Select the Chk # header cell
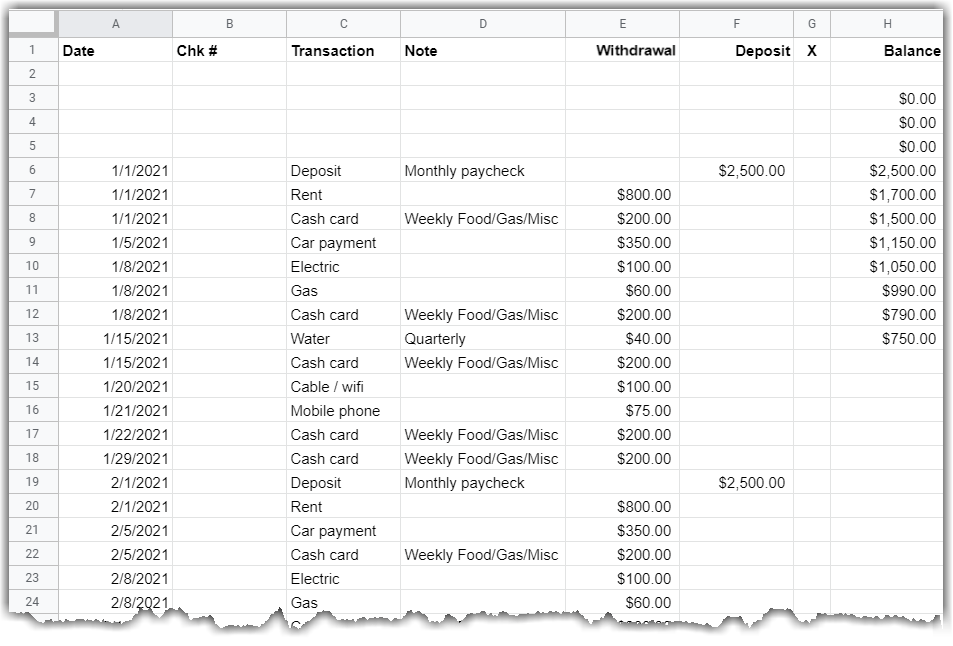 tap(230, 50)
